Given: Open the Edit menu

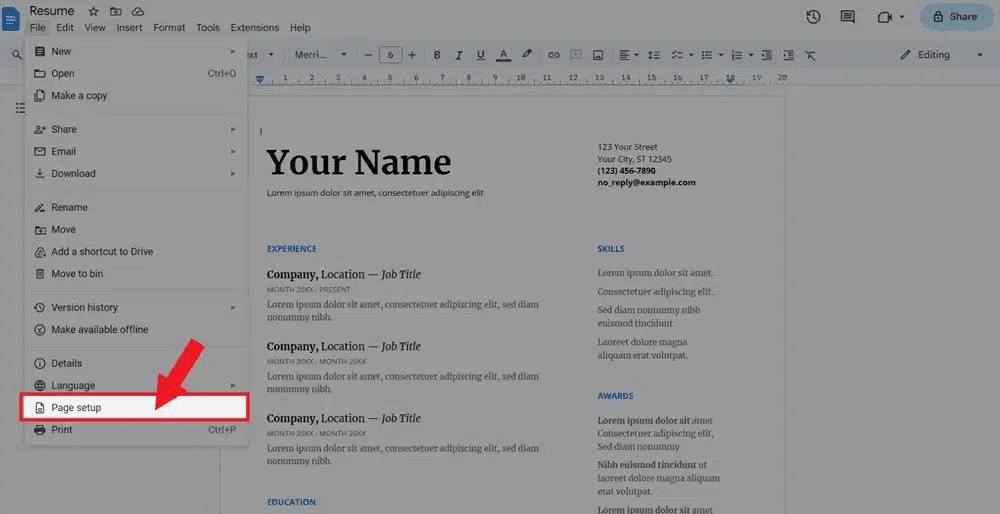Looking at the screenshot, I should click(65, 27).
